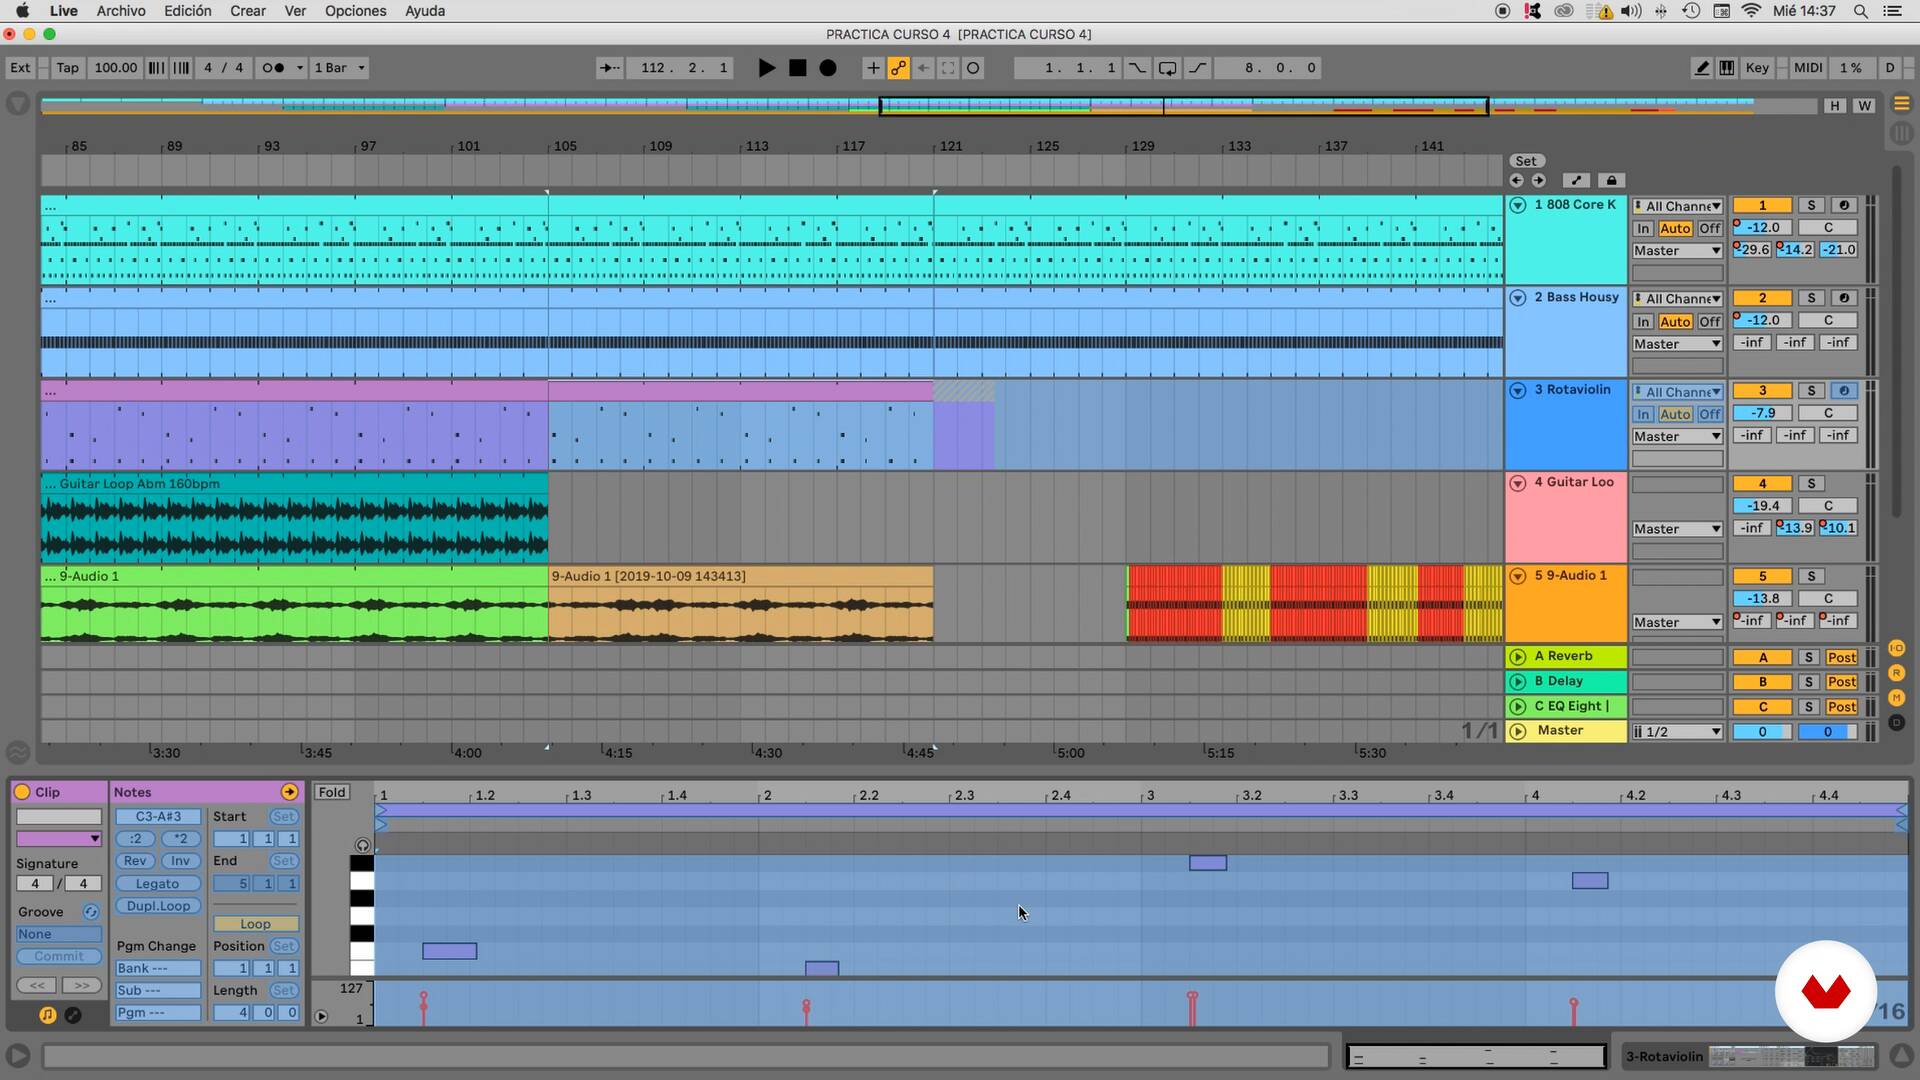
Task: Toggle Solo on track 3 Rotaviolin
Action: coord(1812,390)
